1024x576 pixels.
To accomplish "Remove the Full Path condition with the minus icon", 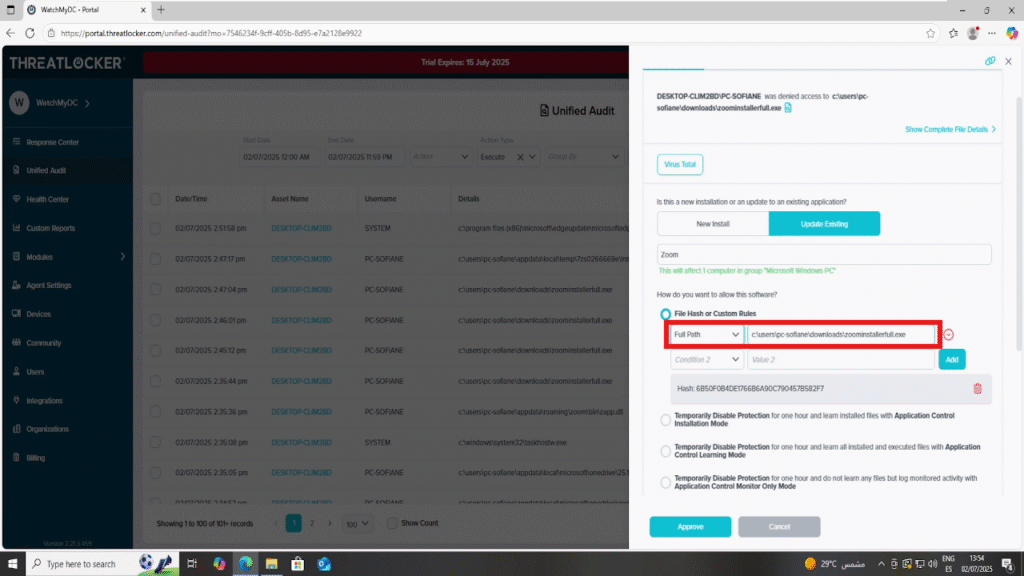I will pyautogui.click(x=948, y=334).
